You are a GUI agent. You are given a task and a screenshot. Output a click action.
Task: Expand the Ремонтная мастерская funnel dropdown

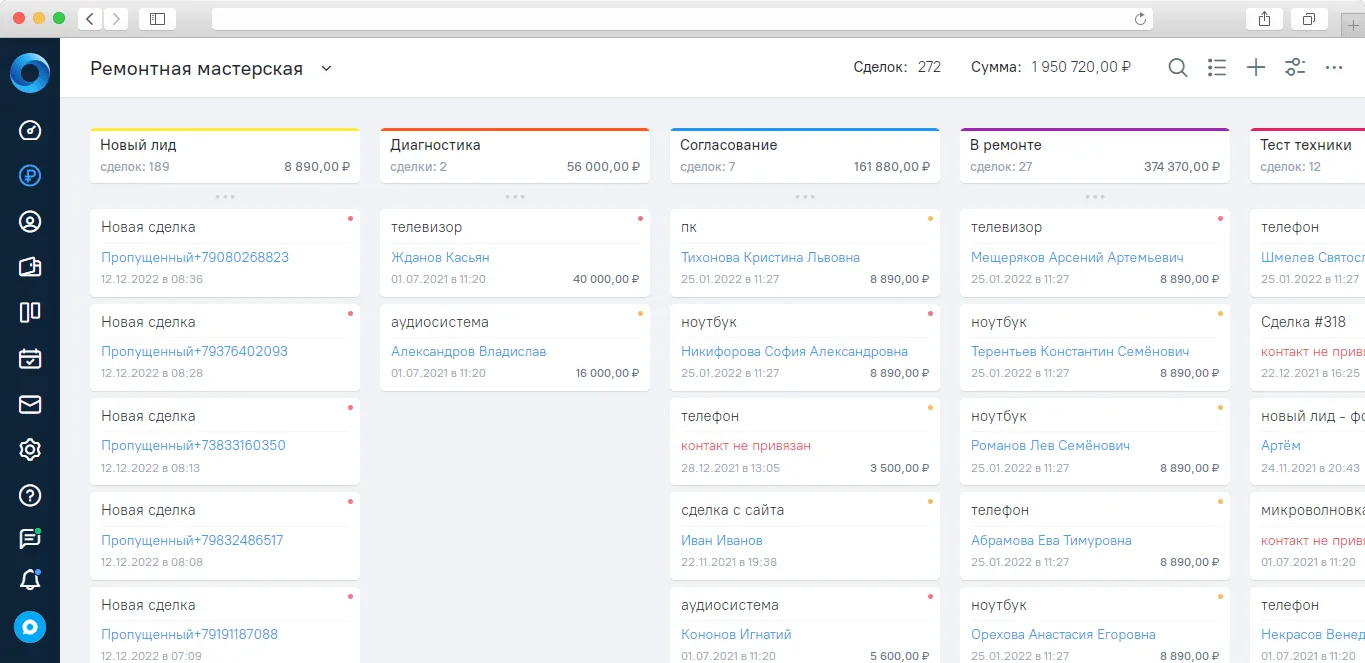click(326, 69)
